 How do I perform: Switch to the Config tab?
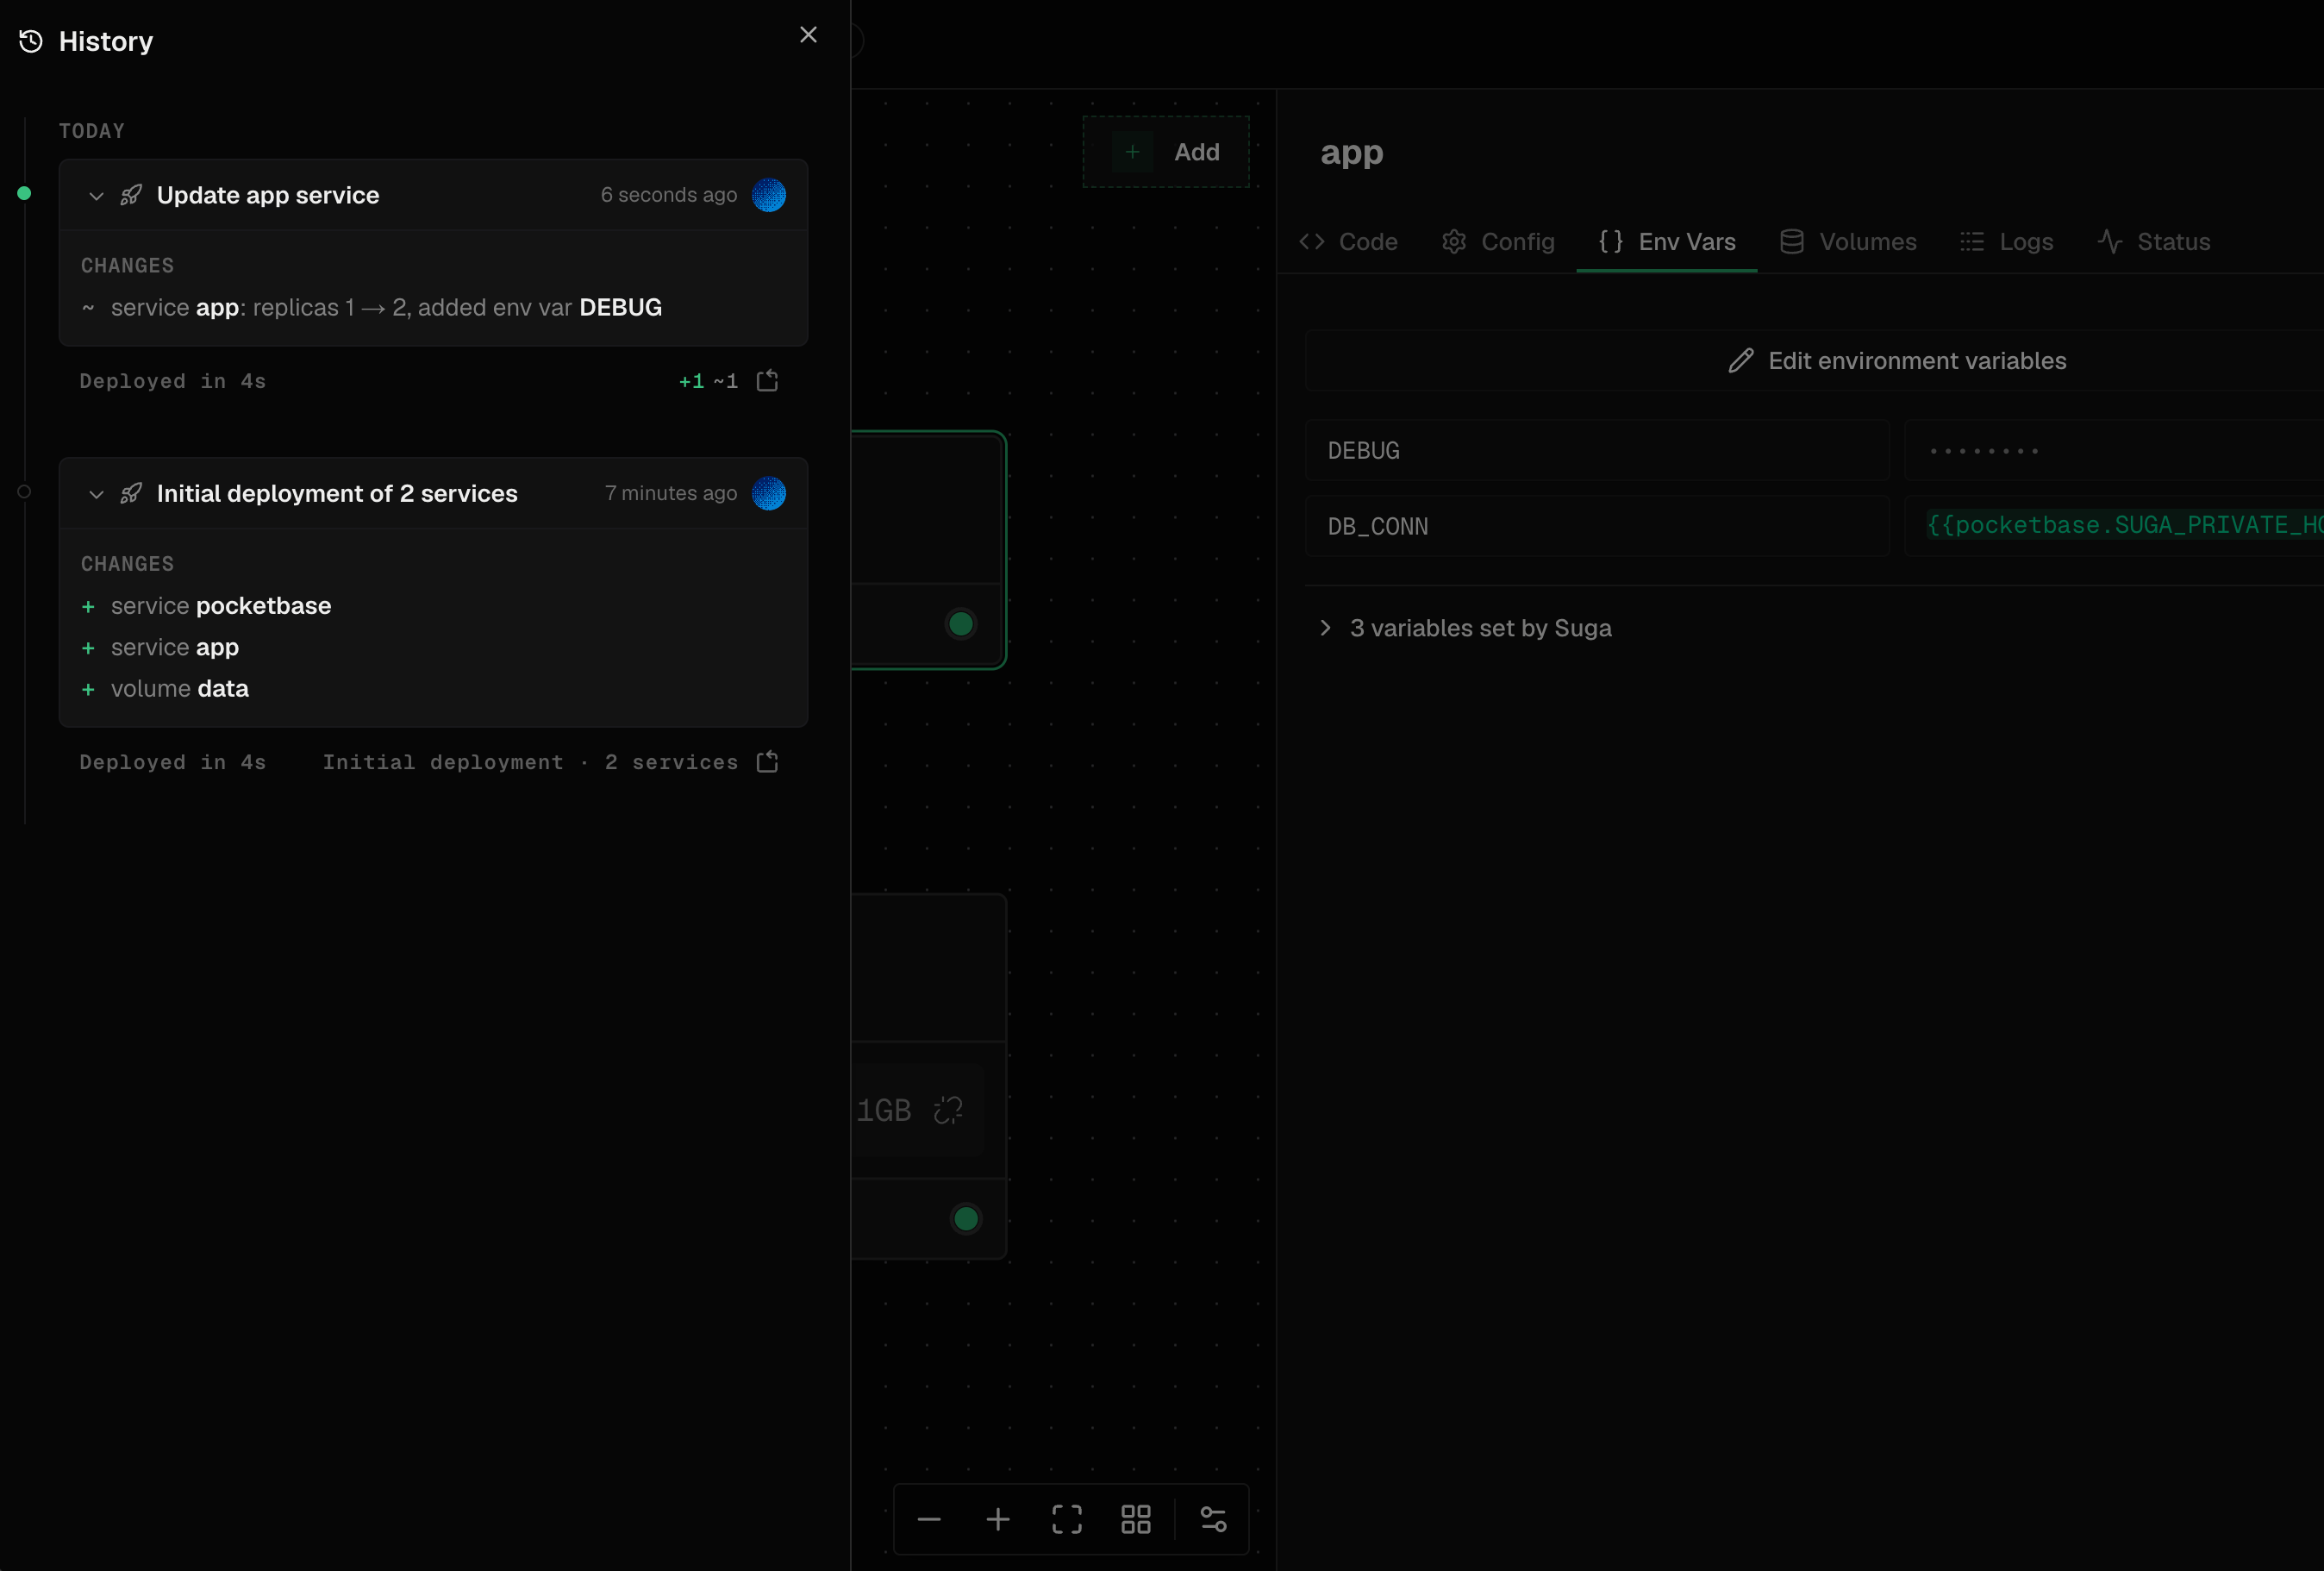click(1498, 242)
